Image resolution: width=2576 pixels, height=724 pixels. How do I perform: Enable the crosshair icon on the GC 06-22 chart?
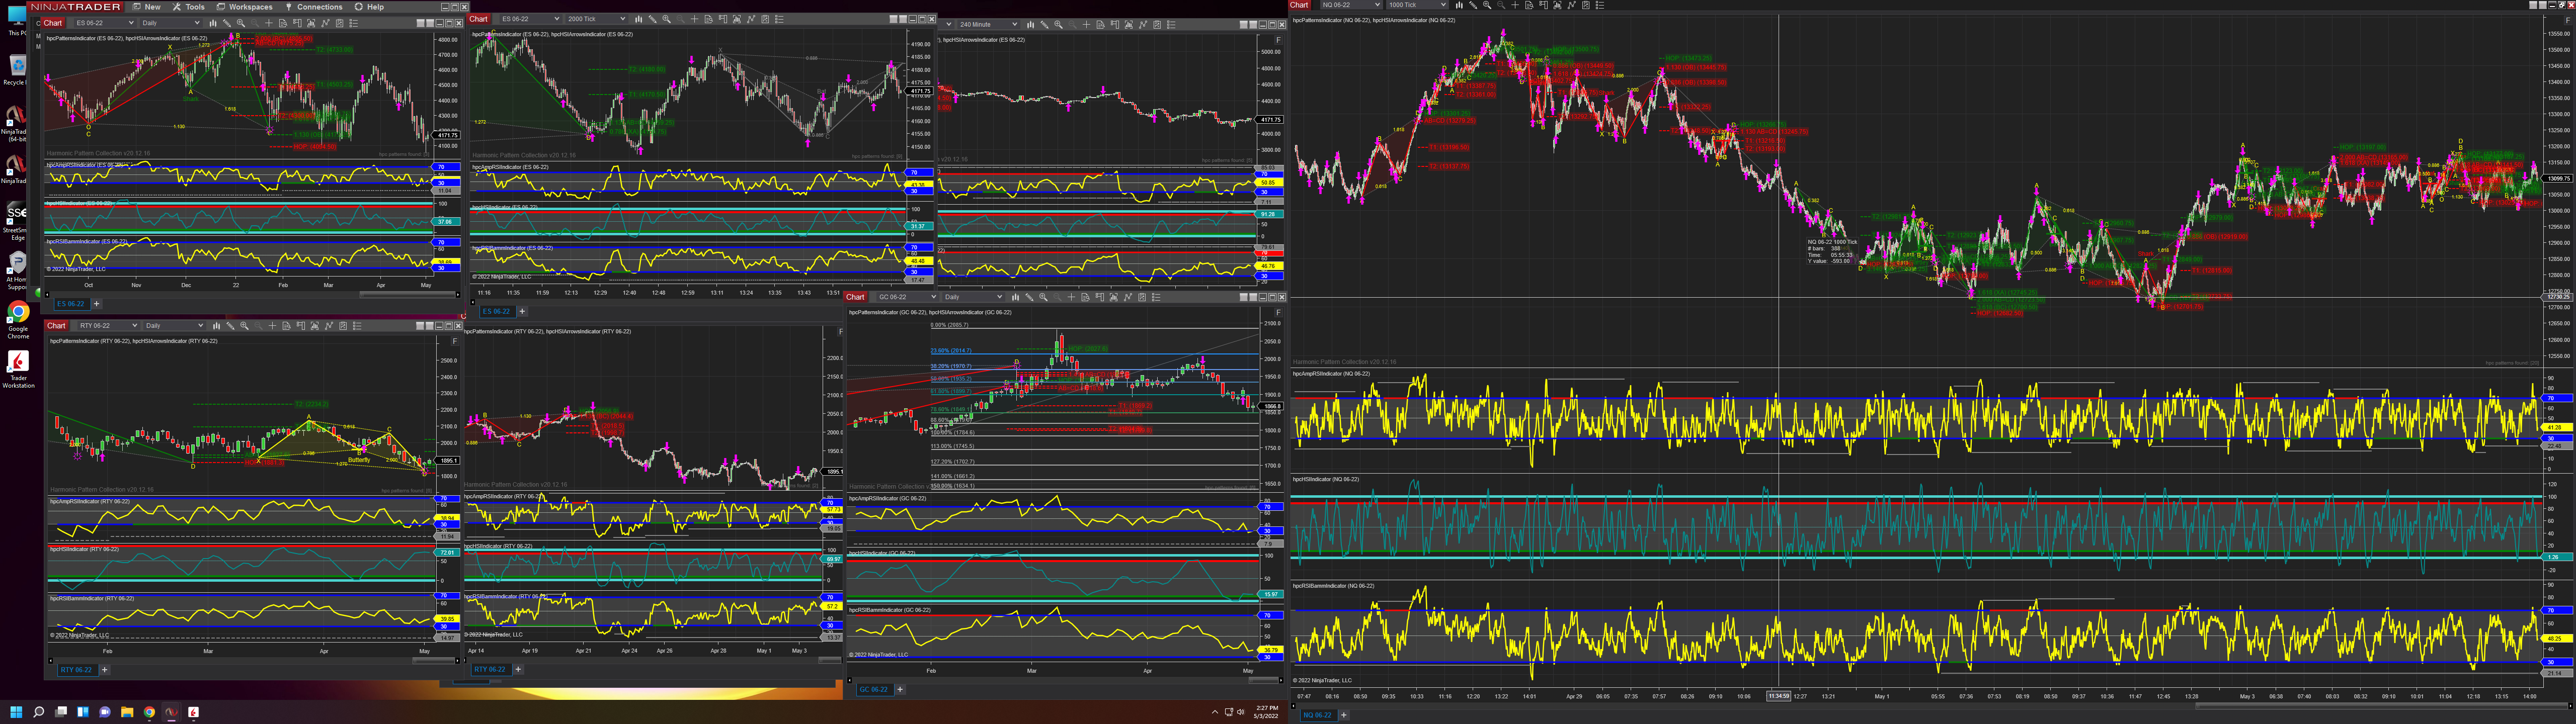(x=1071, y=297)
